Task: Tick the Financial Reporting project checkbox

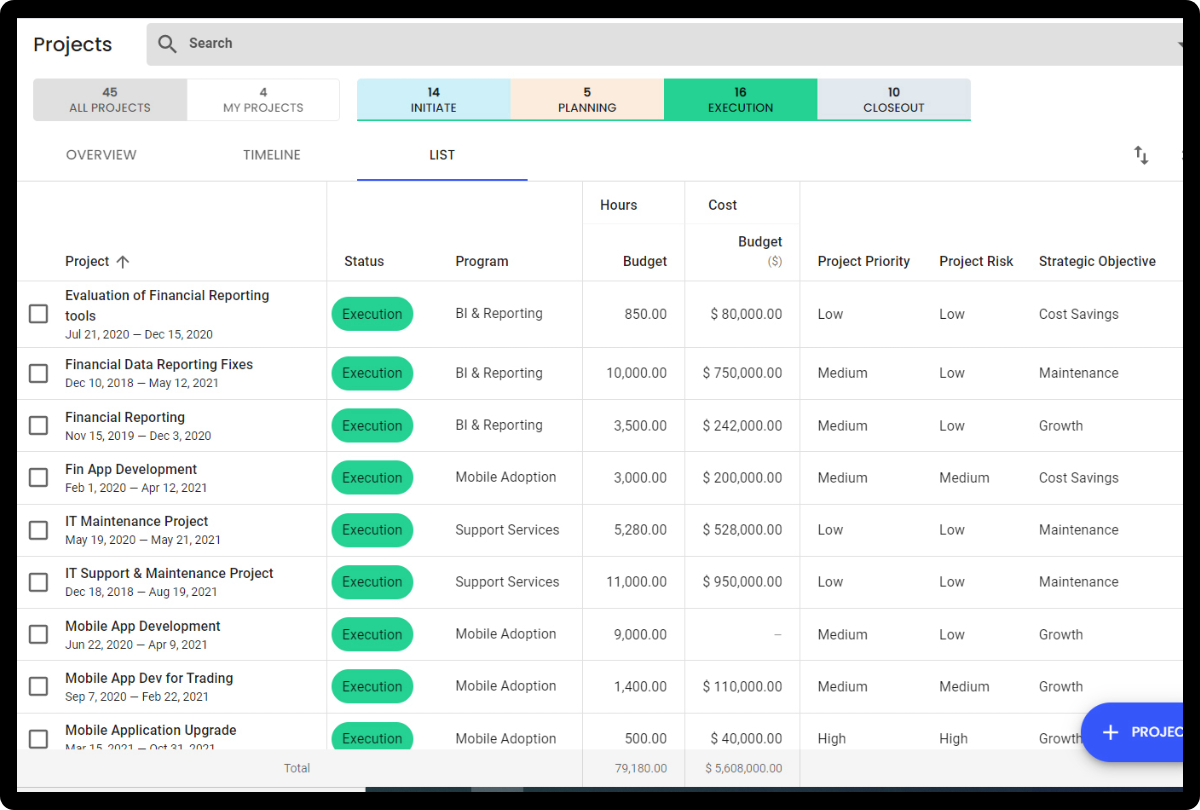Action: pyautogui.click(x=38, y=425)
